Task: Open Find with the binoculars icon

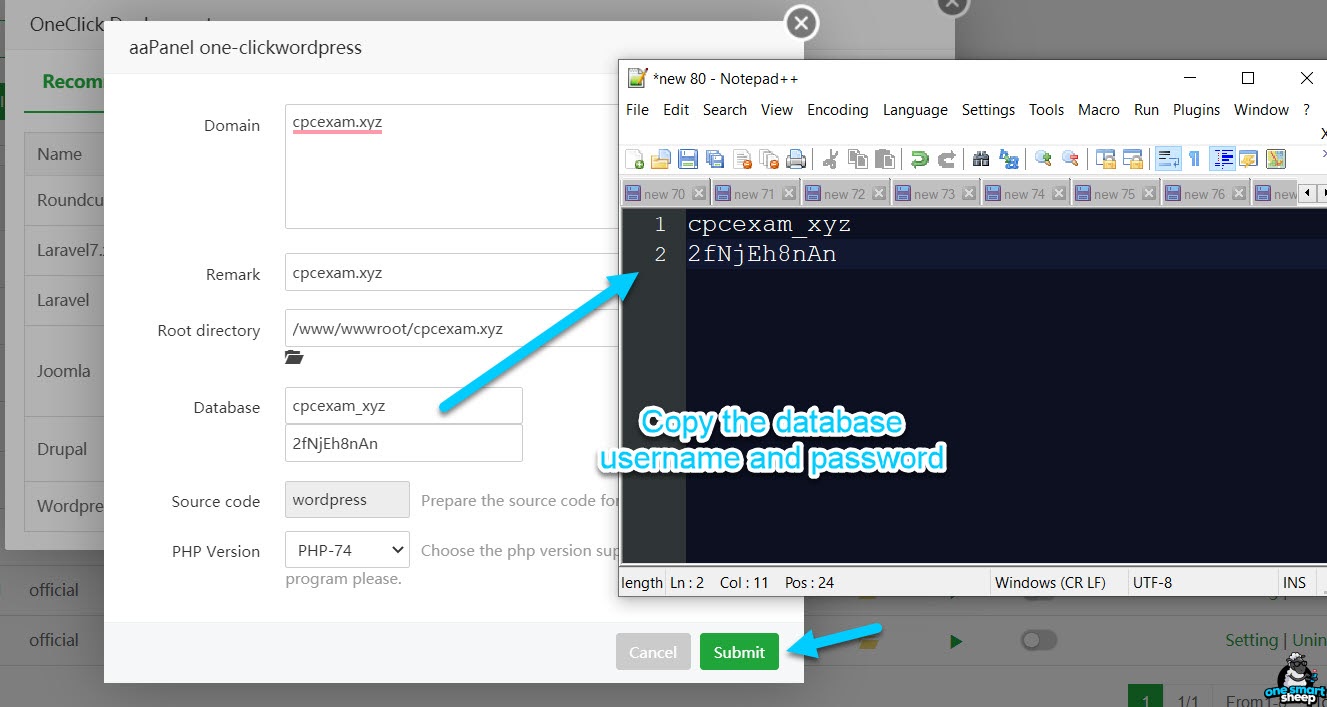Action: click(981, 159)
